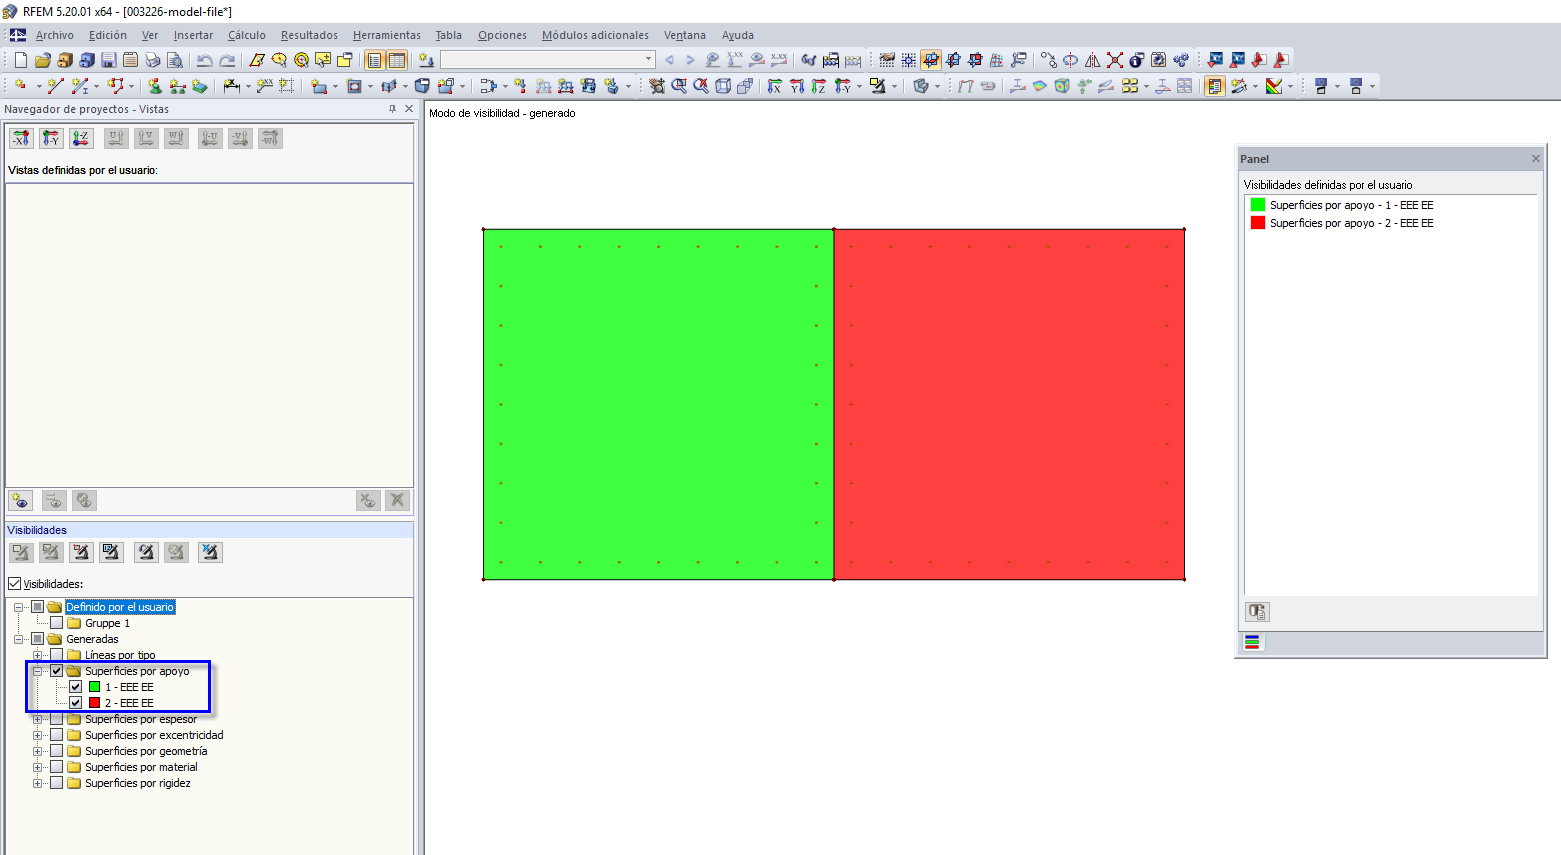
Task: Open the load case combo box in toolbar
Action: pyautogui.click(x=548, y=60)
